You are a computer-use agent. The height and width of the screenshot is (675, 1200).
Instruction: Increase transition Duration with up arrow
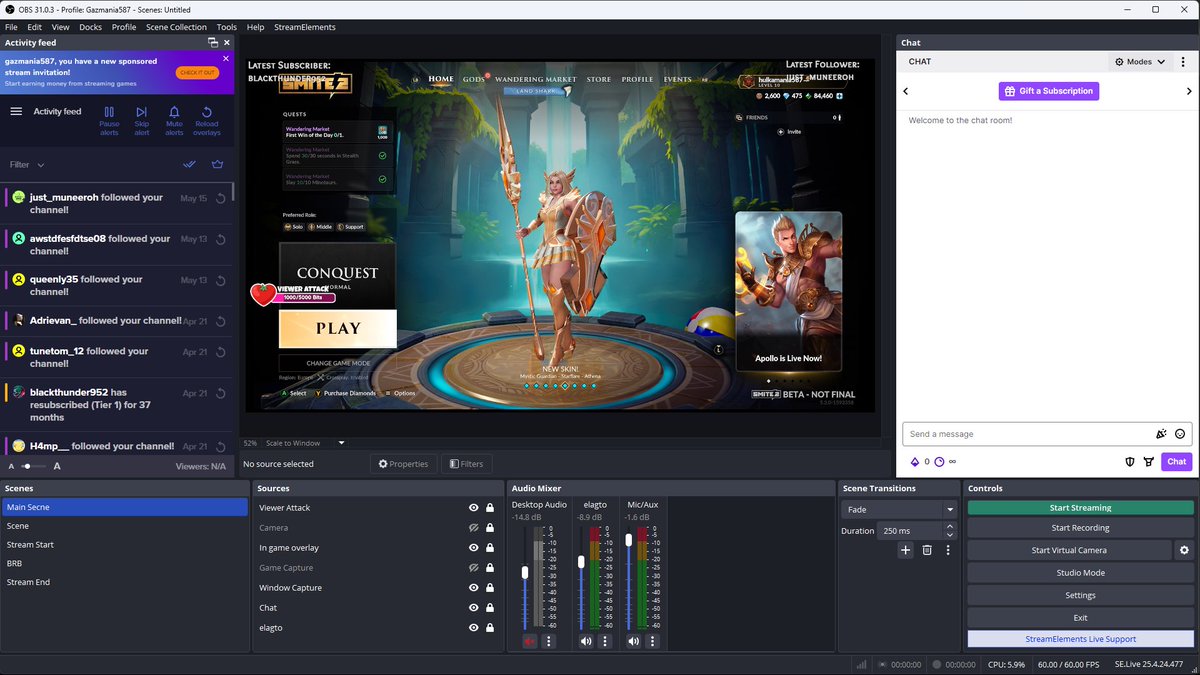click(x=951, y=528)
